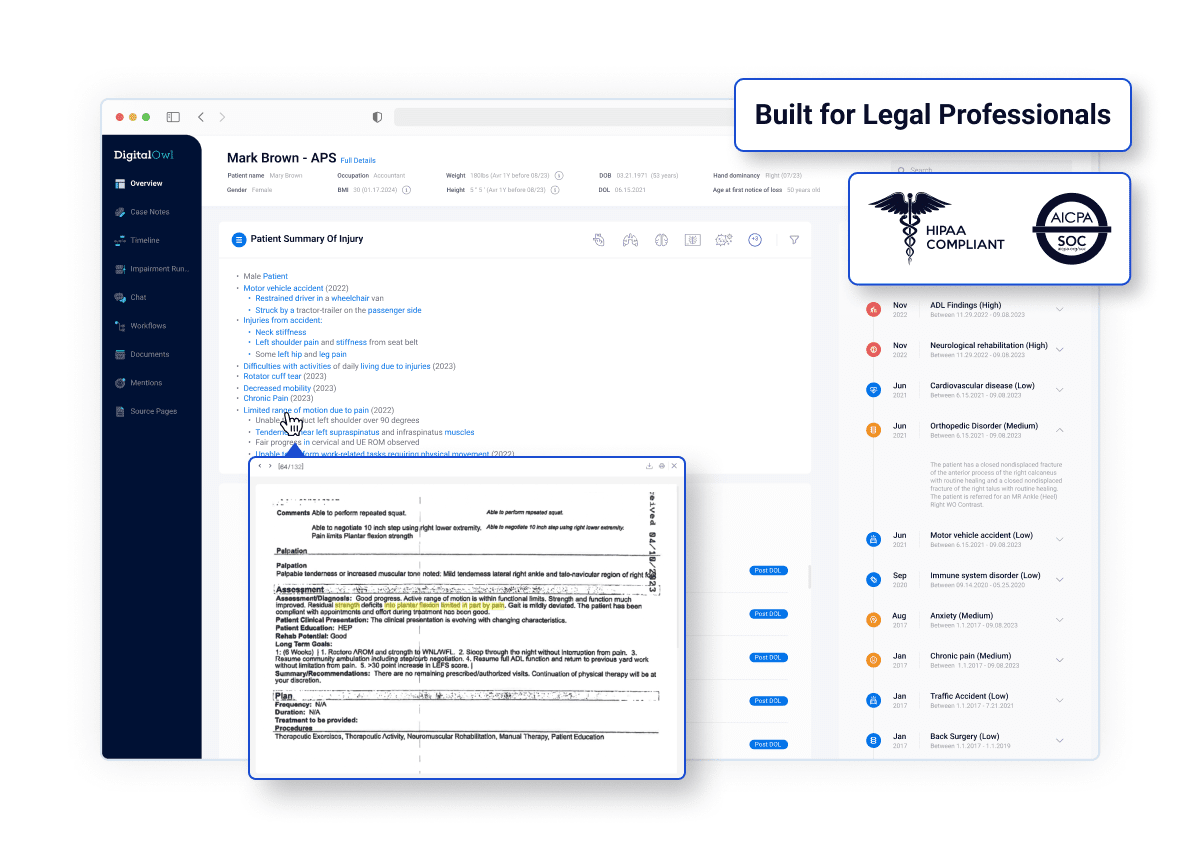This screenshot has width=1200, height=860.
Task: Click a Post DOL tag on the document
Action: (x=768, y=570)
